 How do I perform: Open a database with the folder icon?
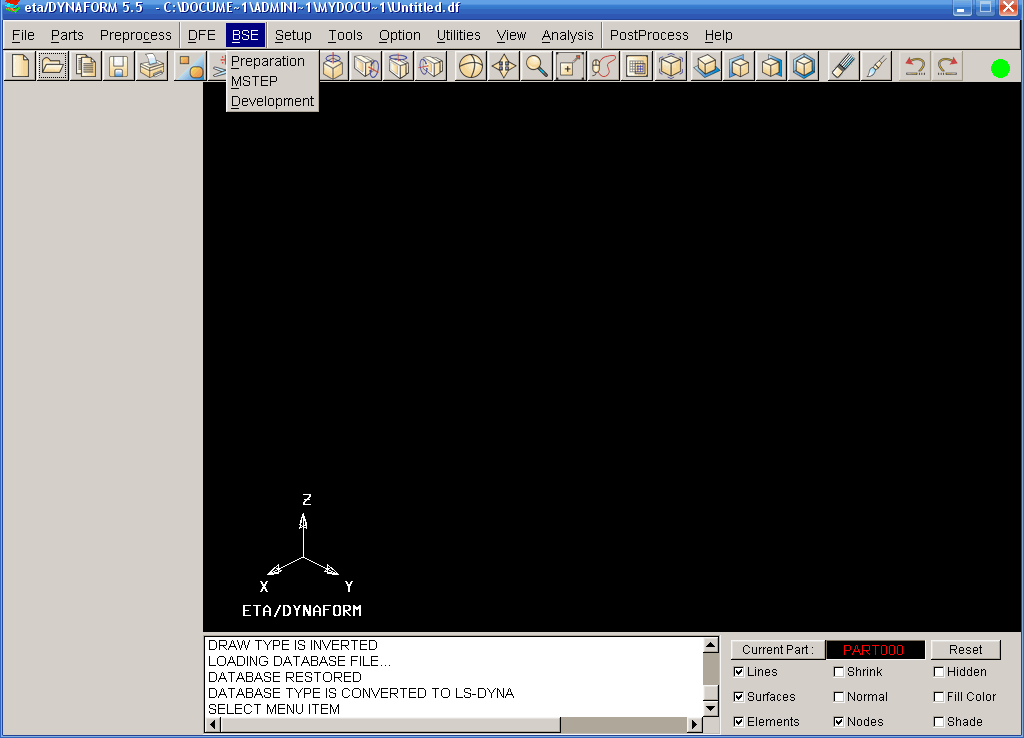pos(53,66)
